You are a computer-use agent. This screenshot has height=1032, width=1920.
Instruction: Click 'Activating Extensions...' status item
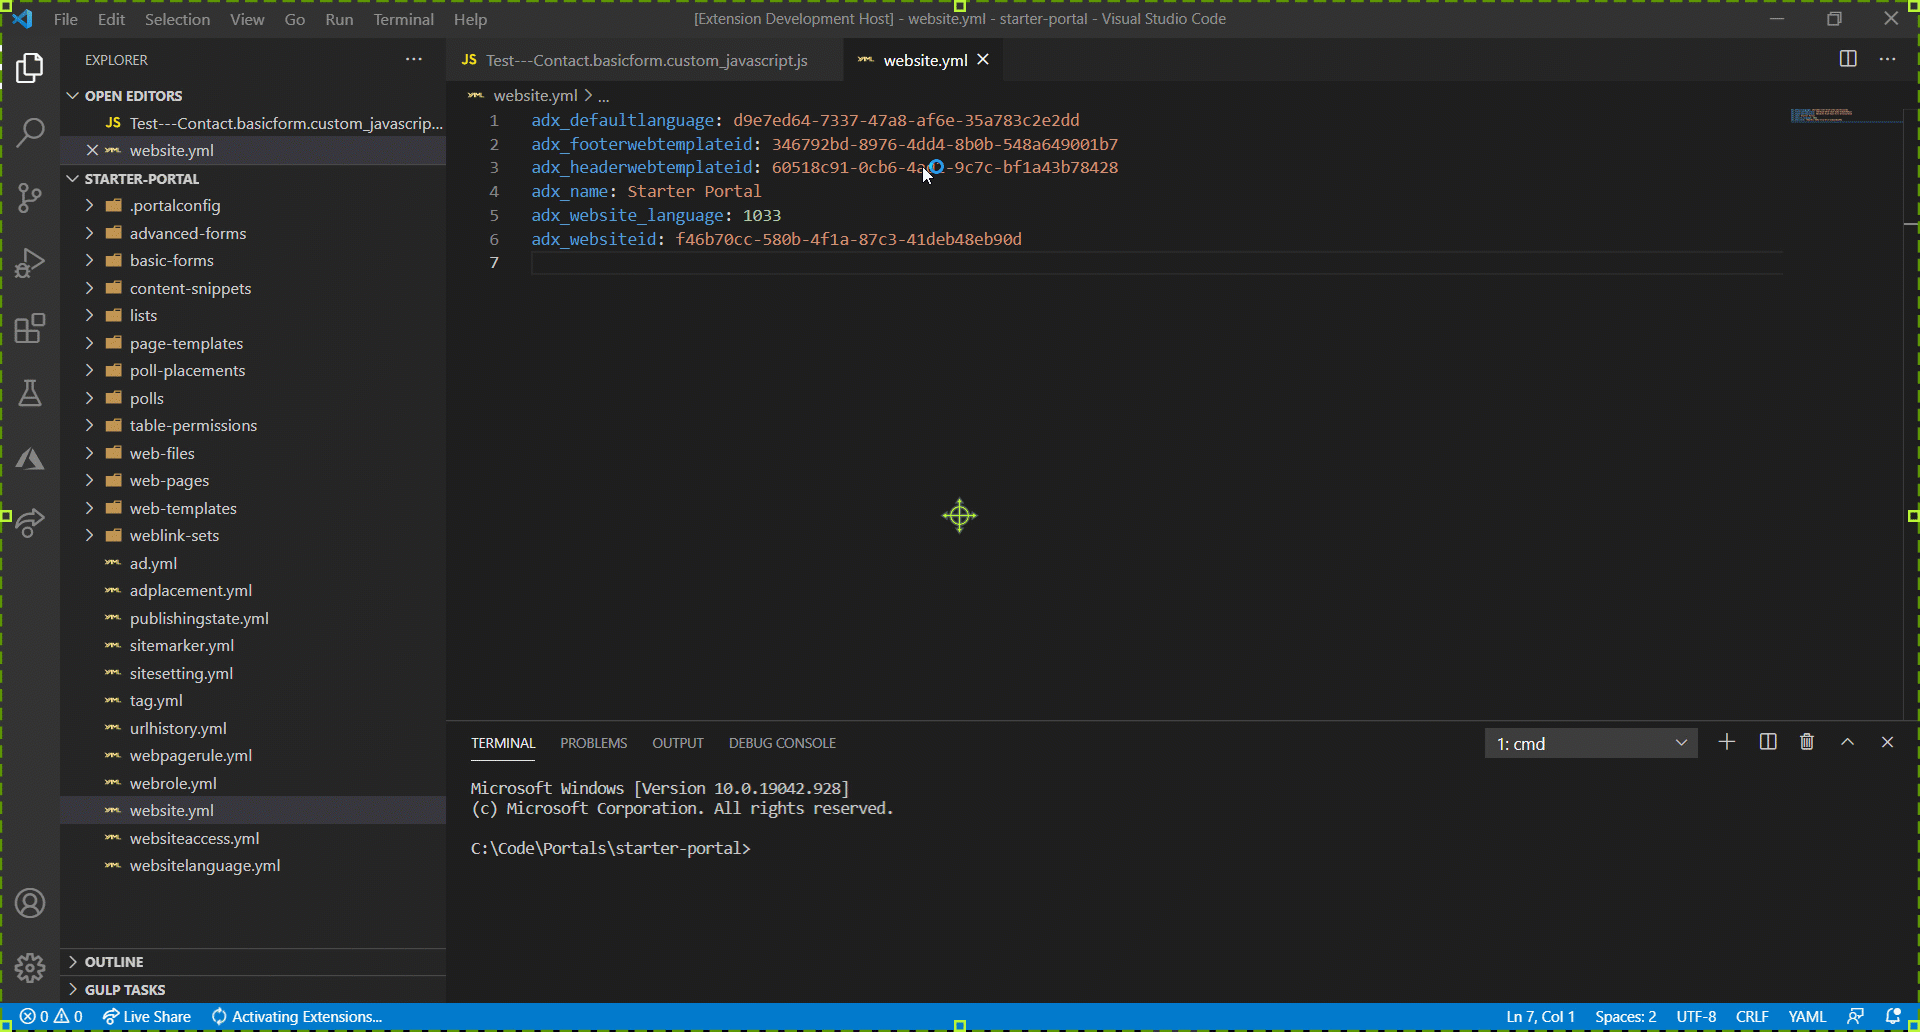click(x=297, y=1016)
